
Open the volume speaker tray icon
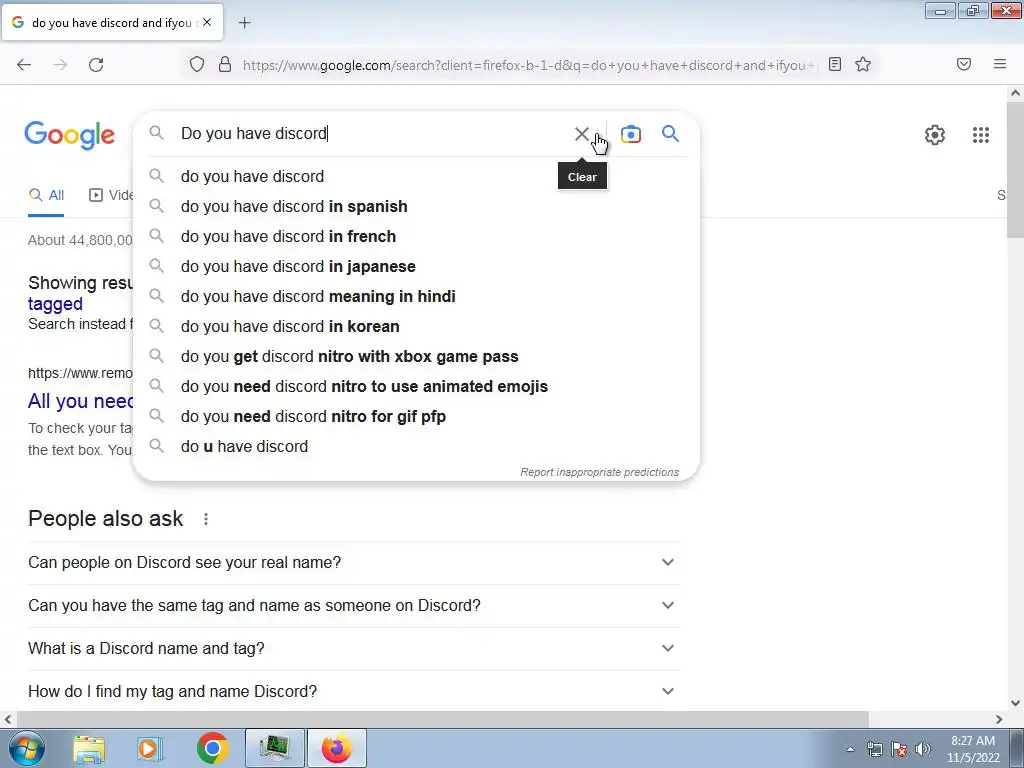pos(923,749)
